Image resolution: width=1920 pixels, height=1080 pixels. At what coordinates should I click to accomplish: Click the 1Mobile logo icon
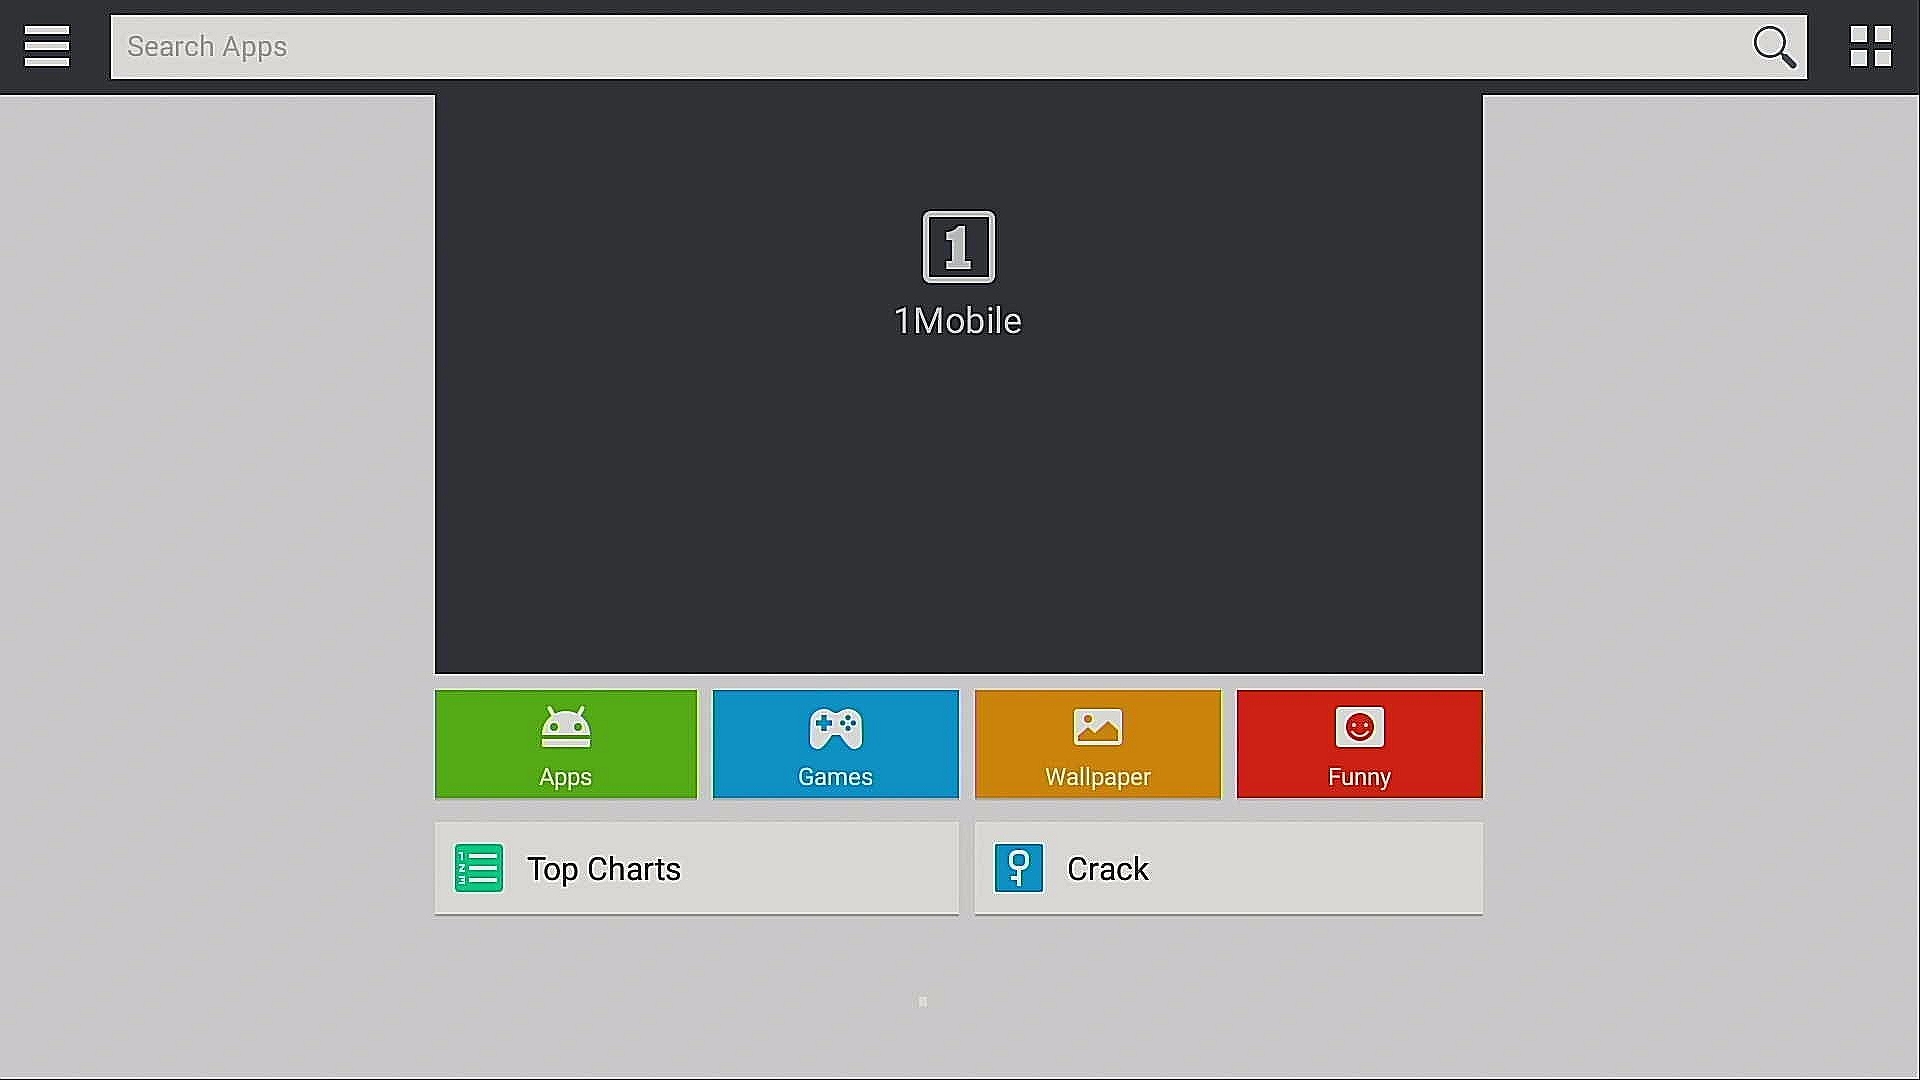pos(958,247)
